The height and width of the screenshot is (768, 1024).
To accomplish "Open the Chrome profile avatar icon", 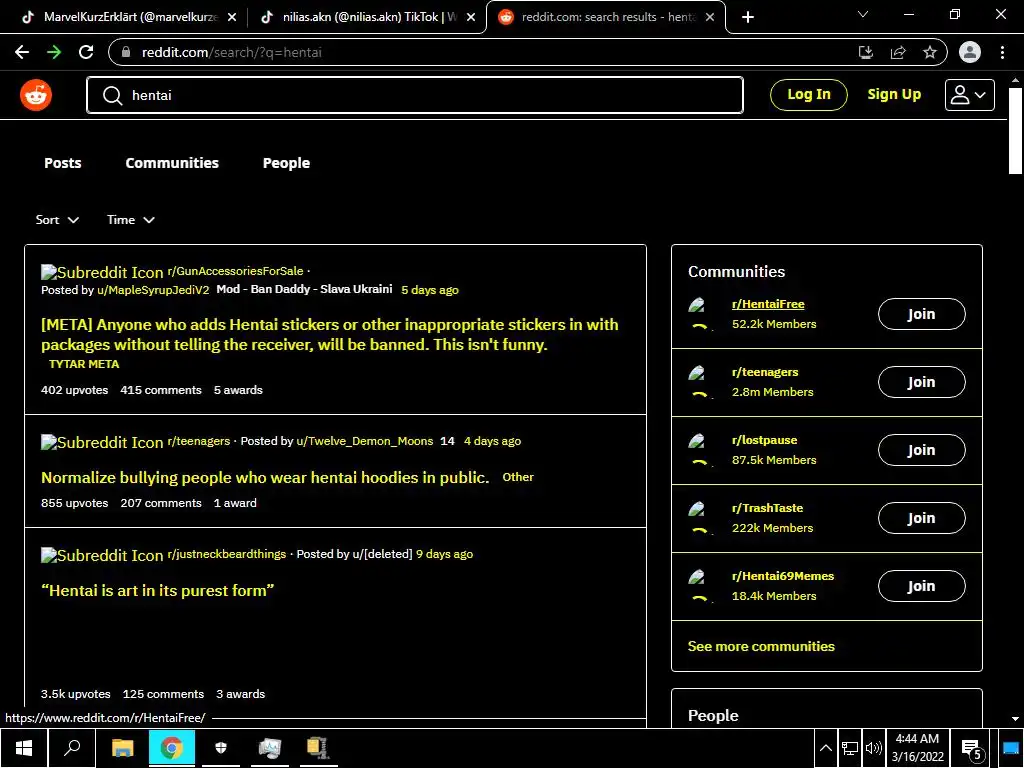I will tap(970, 52).
